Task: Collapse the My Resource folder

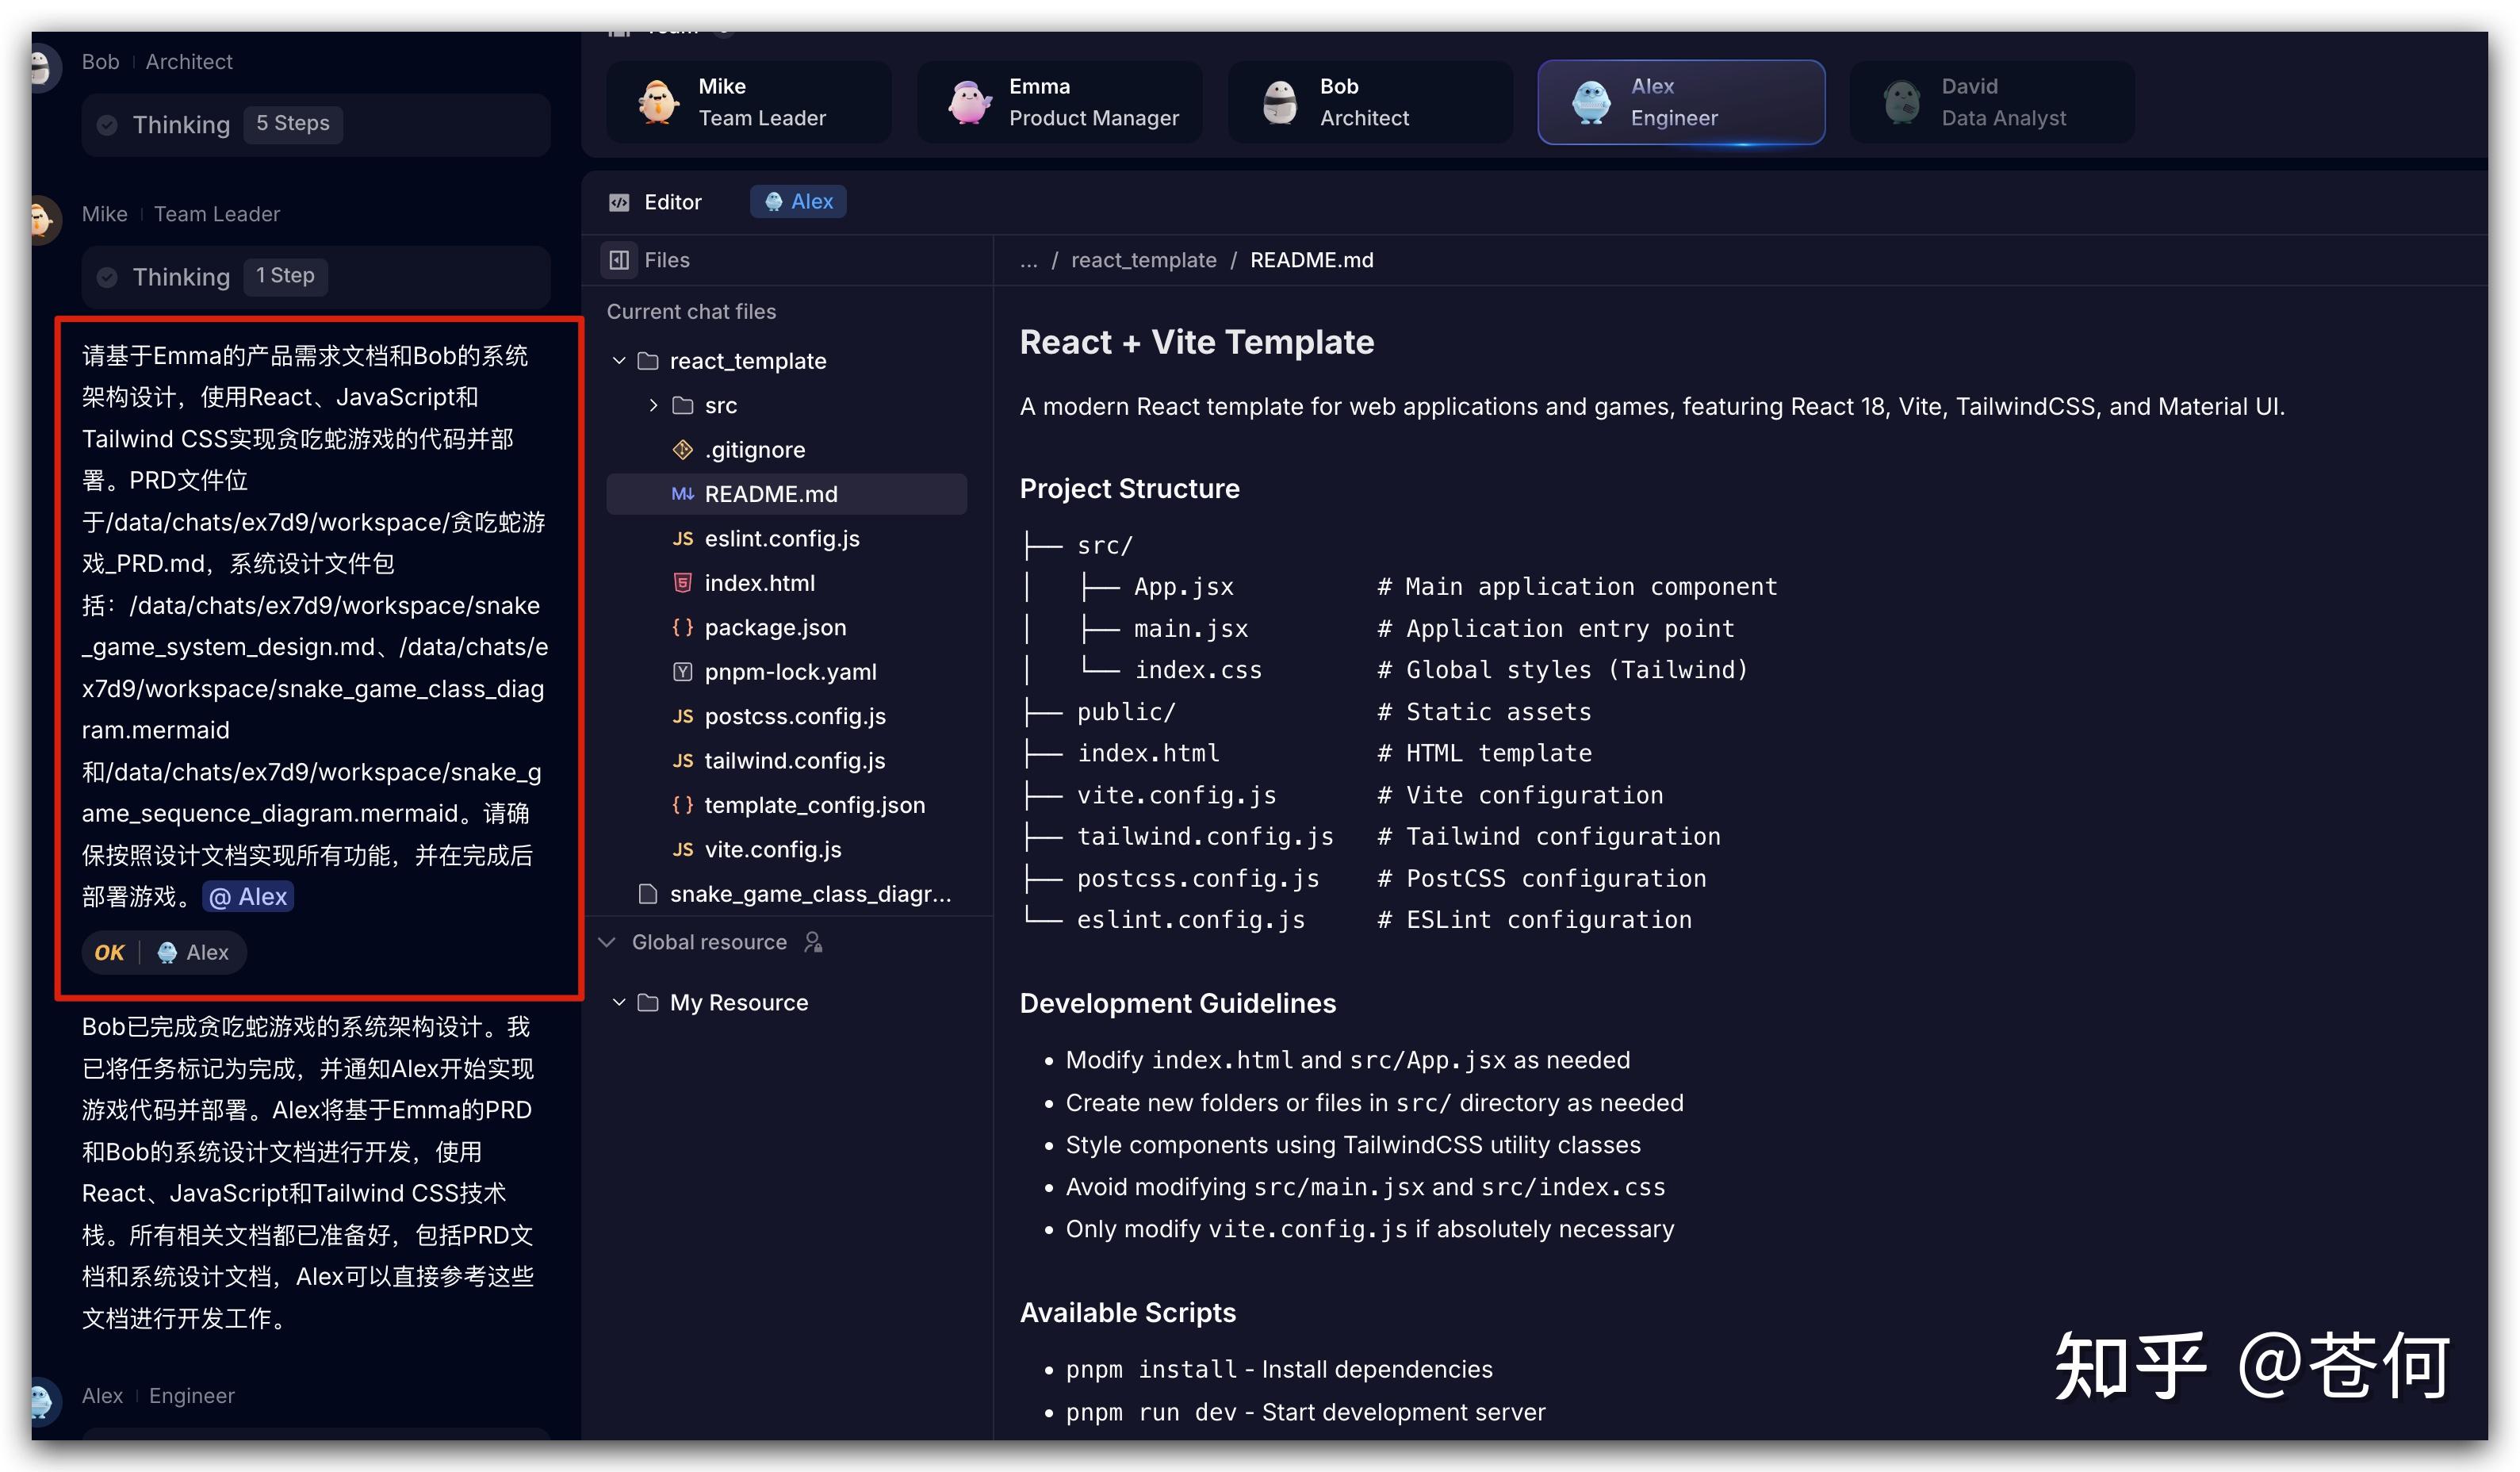Action: click(x=619, y=1002)
